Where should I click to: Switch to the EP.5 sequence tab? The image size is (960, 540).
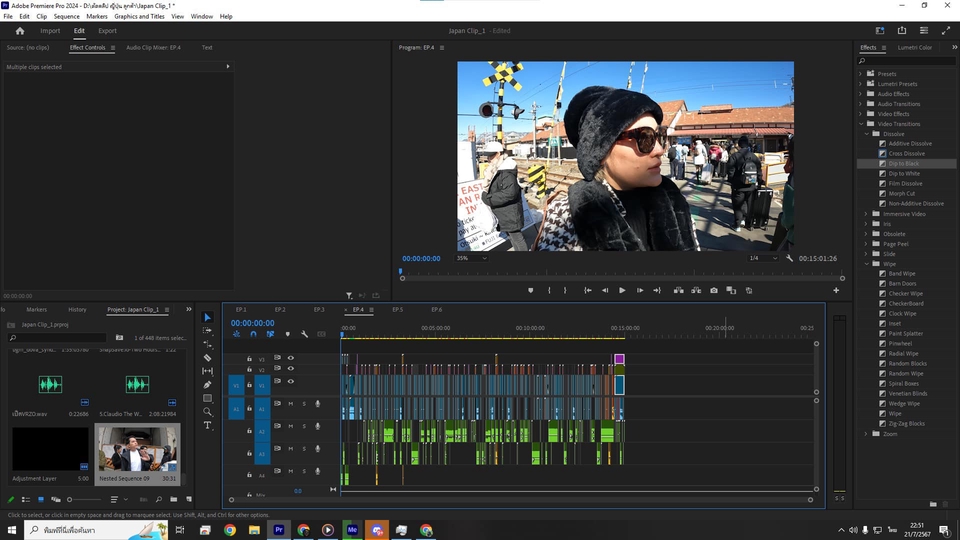pos(397,309)
